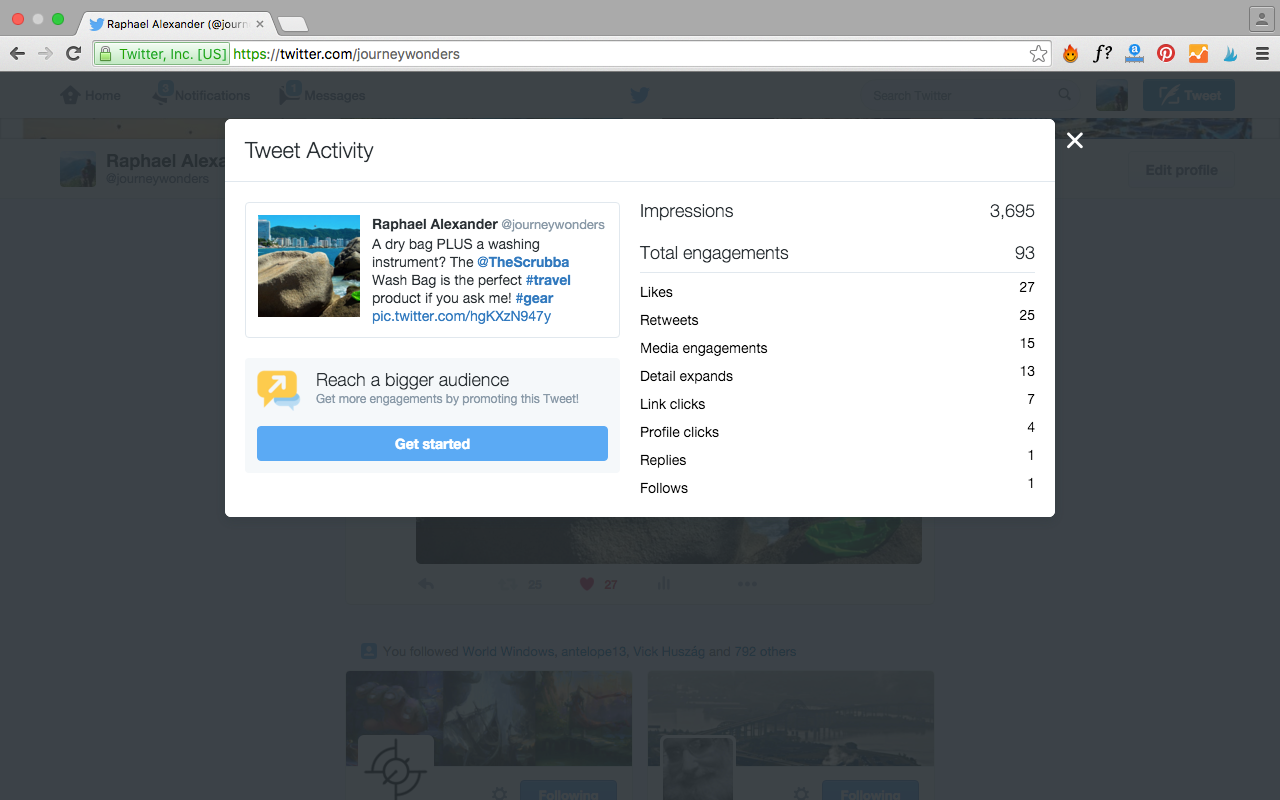Click the Detail expands row label
Viewport: 1280px width, 800px height.
click(x=686, y=376)
